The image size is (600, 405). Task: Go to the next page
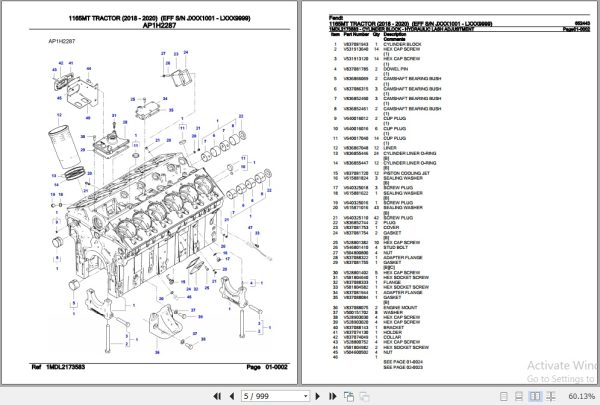click(x=318, y=396)
